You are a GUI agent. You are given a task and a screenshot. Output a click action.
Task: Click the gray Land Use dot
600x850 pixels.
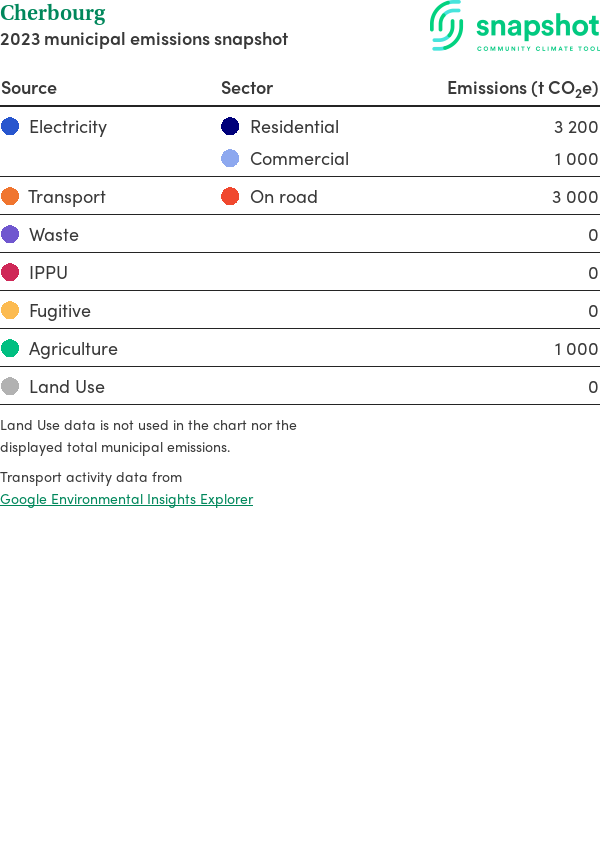point(10,386)
